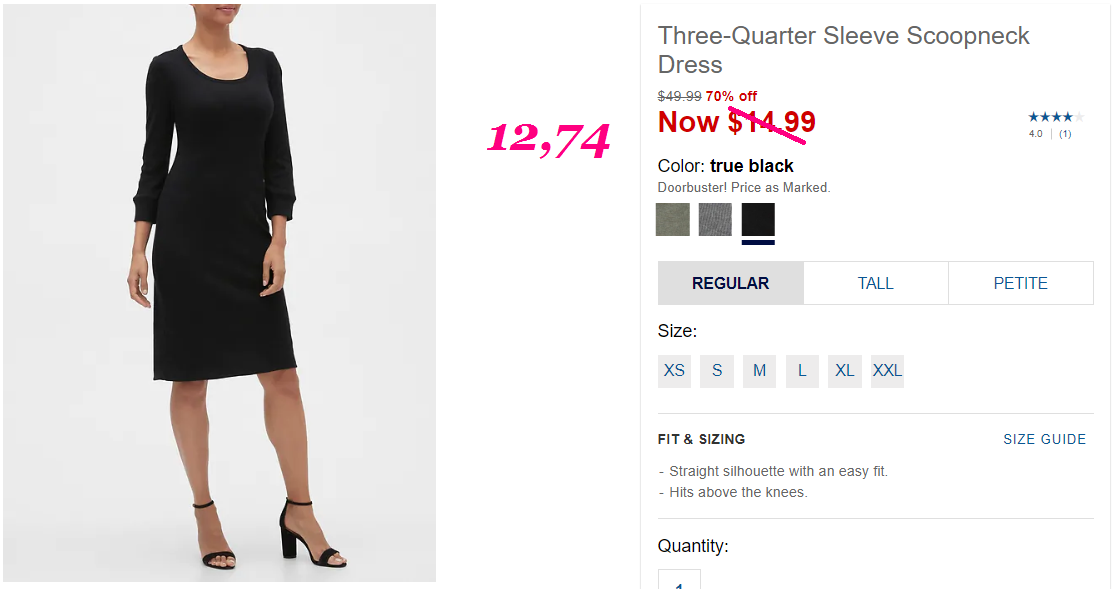Pick the true black color swatch

coord(758,219)
